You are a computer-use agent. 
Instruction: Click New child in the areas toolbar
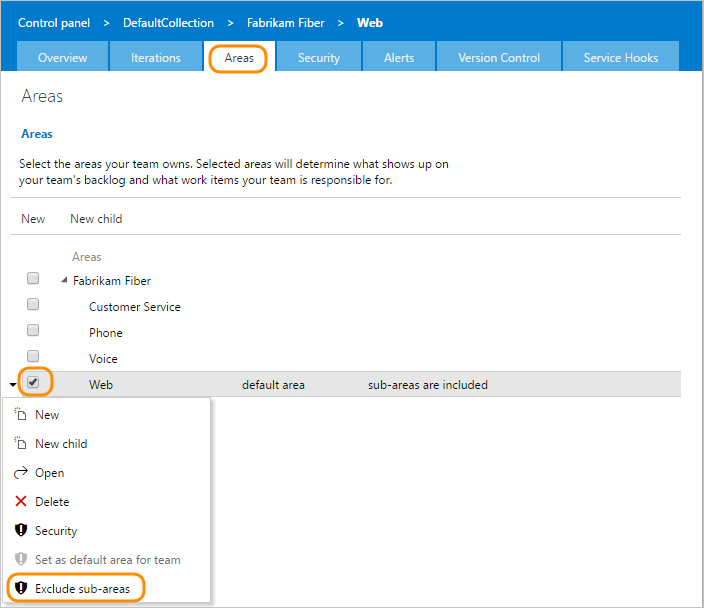96,219
